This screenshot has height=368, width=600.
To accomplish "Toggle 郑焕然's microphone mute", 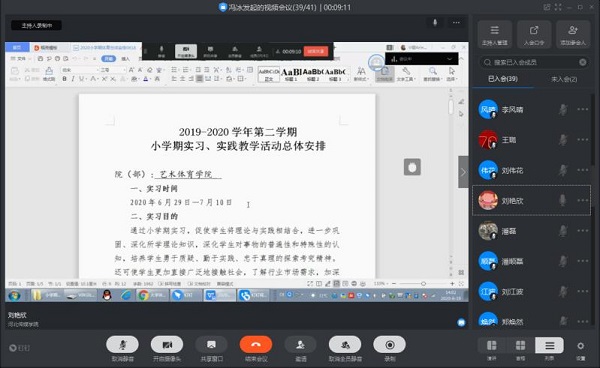I will [562, 321].
